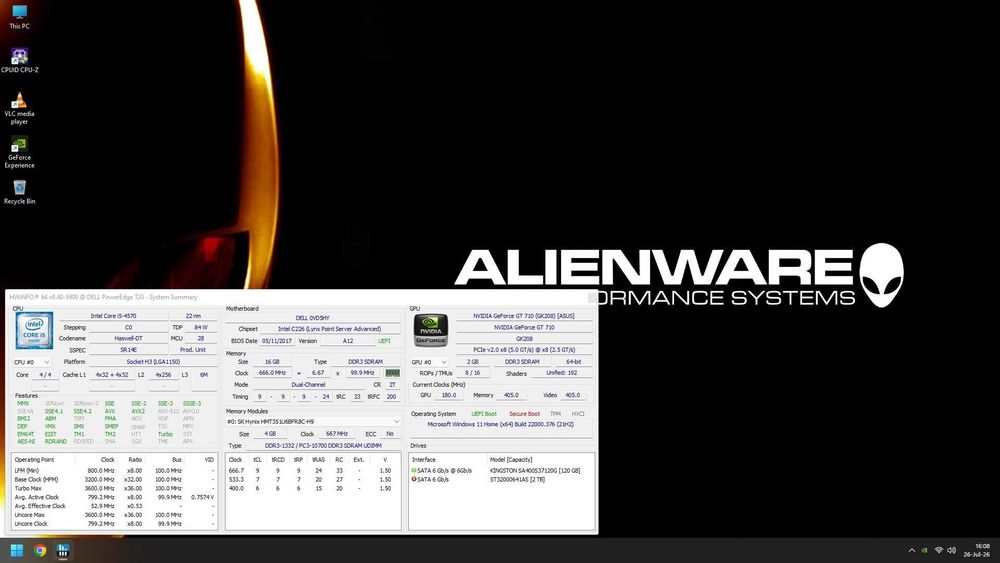Open the Recycle Bin desktop icon
Viewport: 1000px width, 563px height.
point(19,192)
